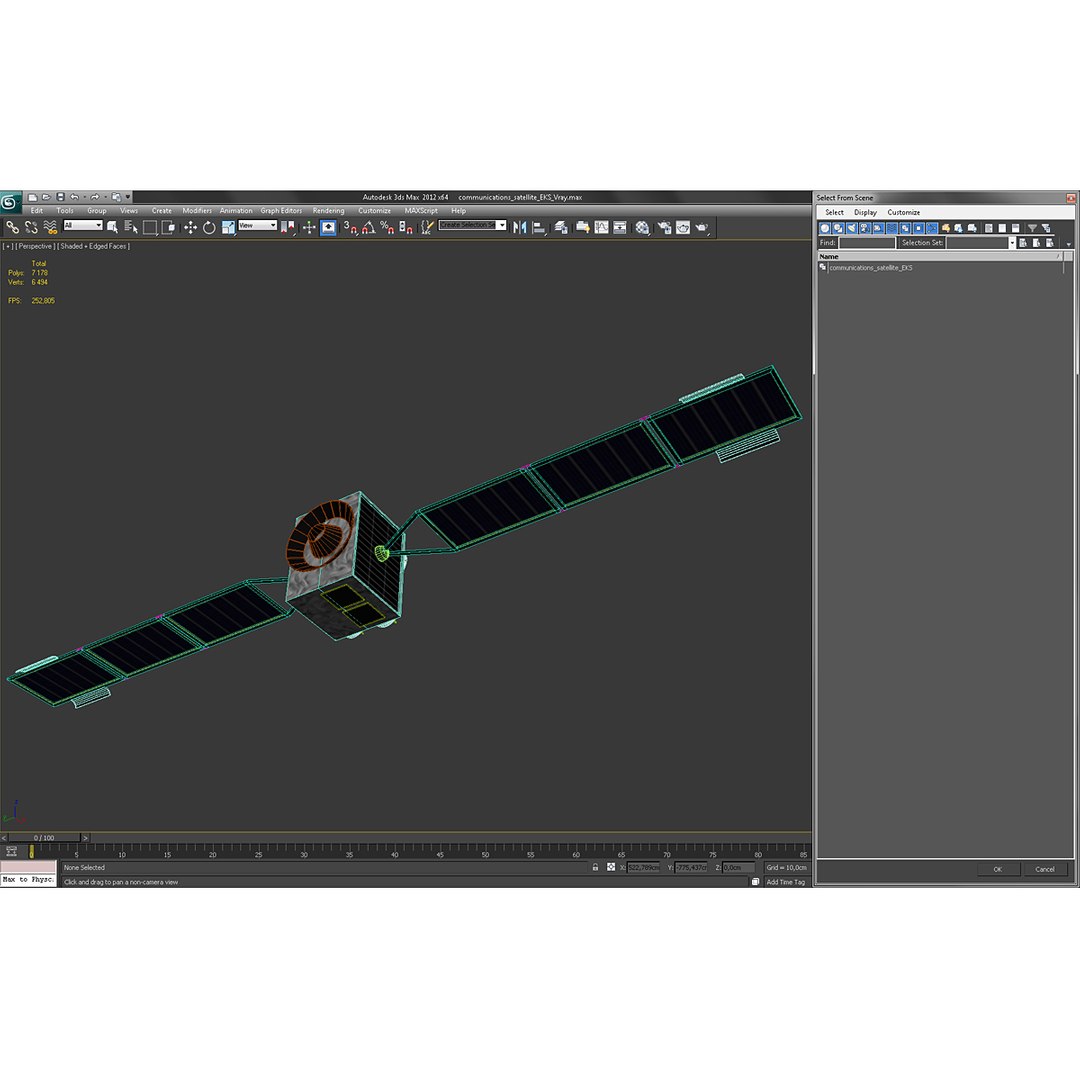Open the Render Setup dialog
This screenshot has width=1080, height=1080.
pyautogui.click(x=664, y=227)
